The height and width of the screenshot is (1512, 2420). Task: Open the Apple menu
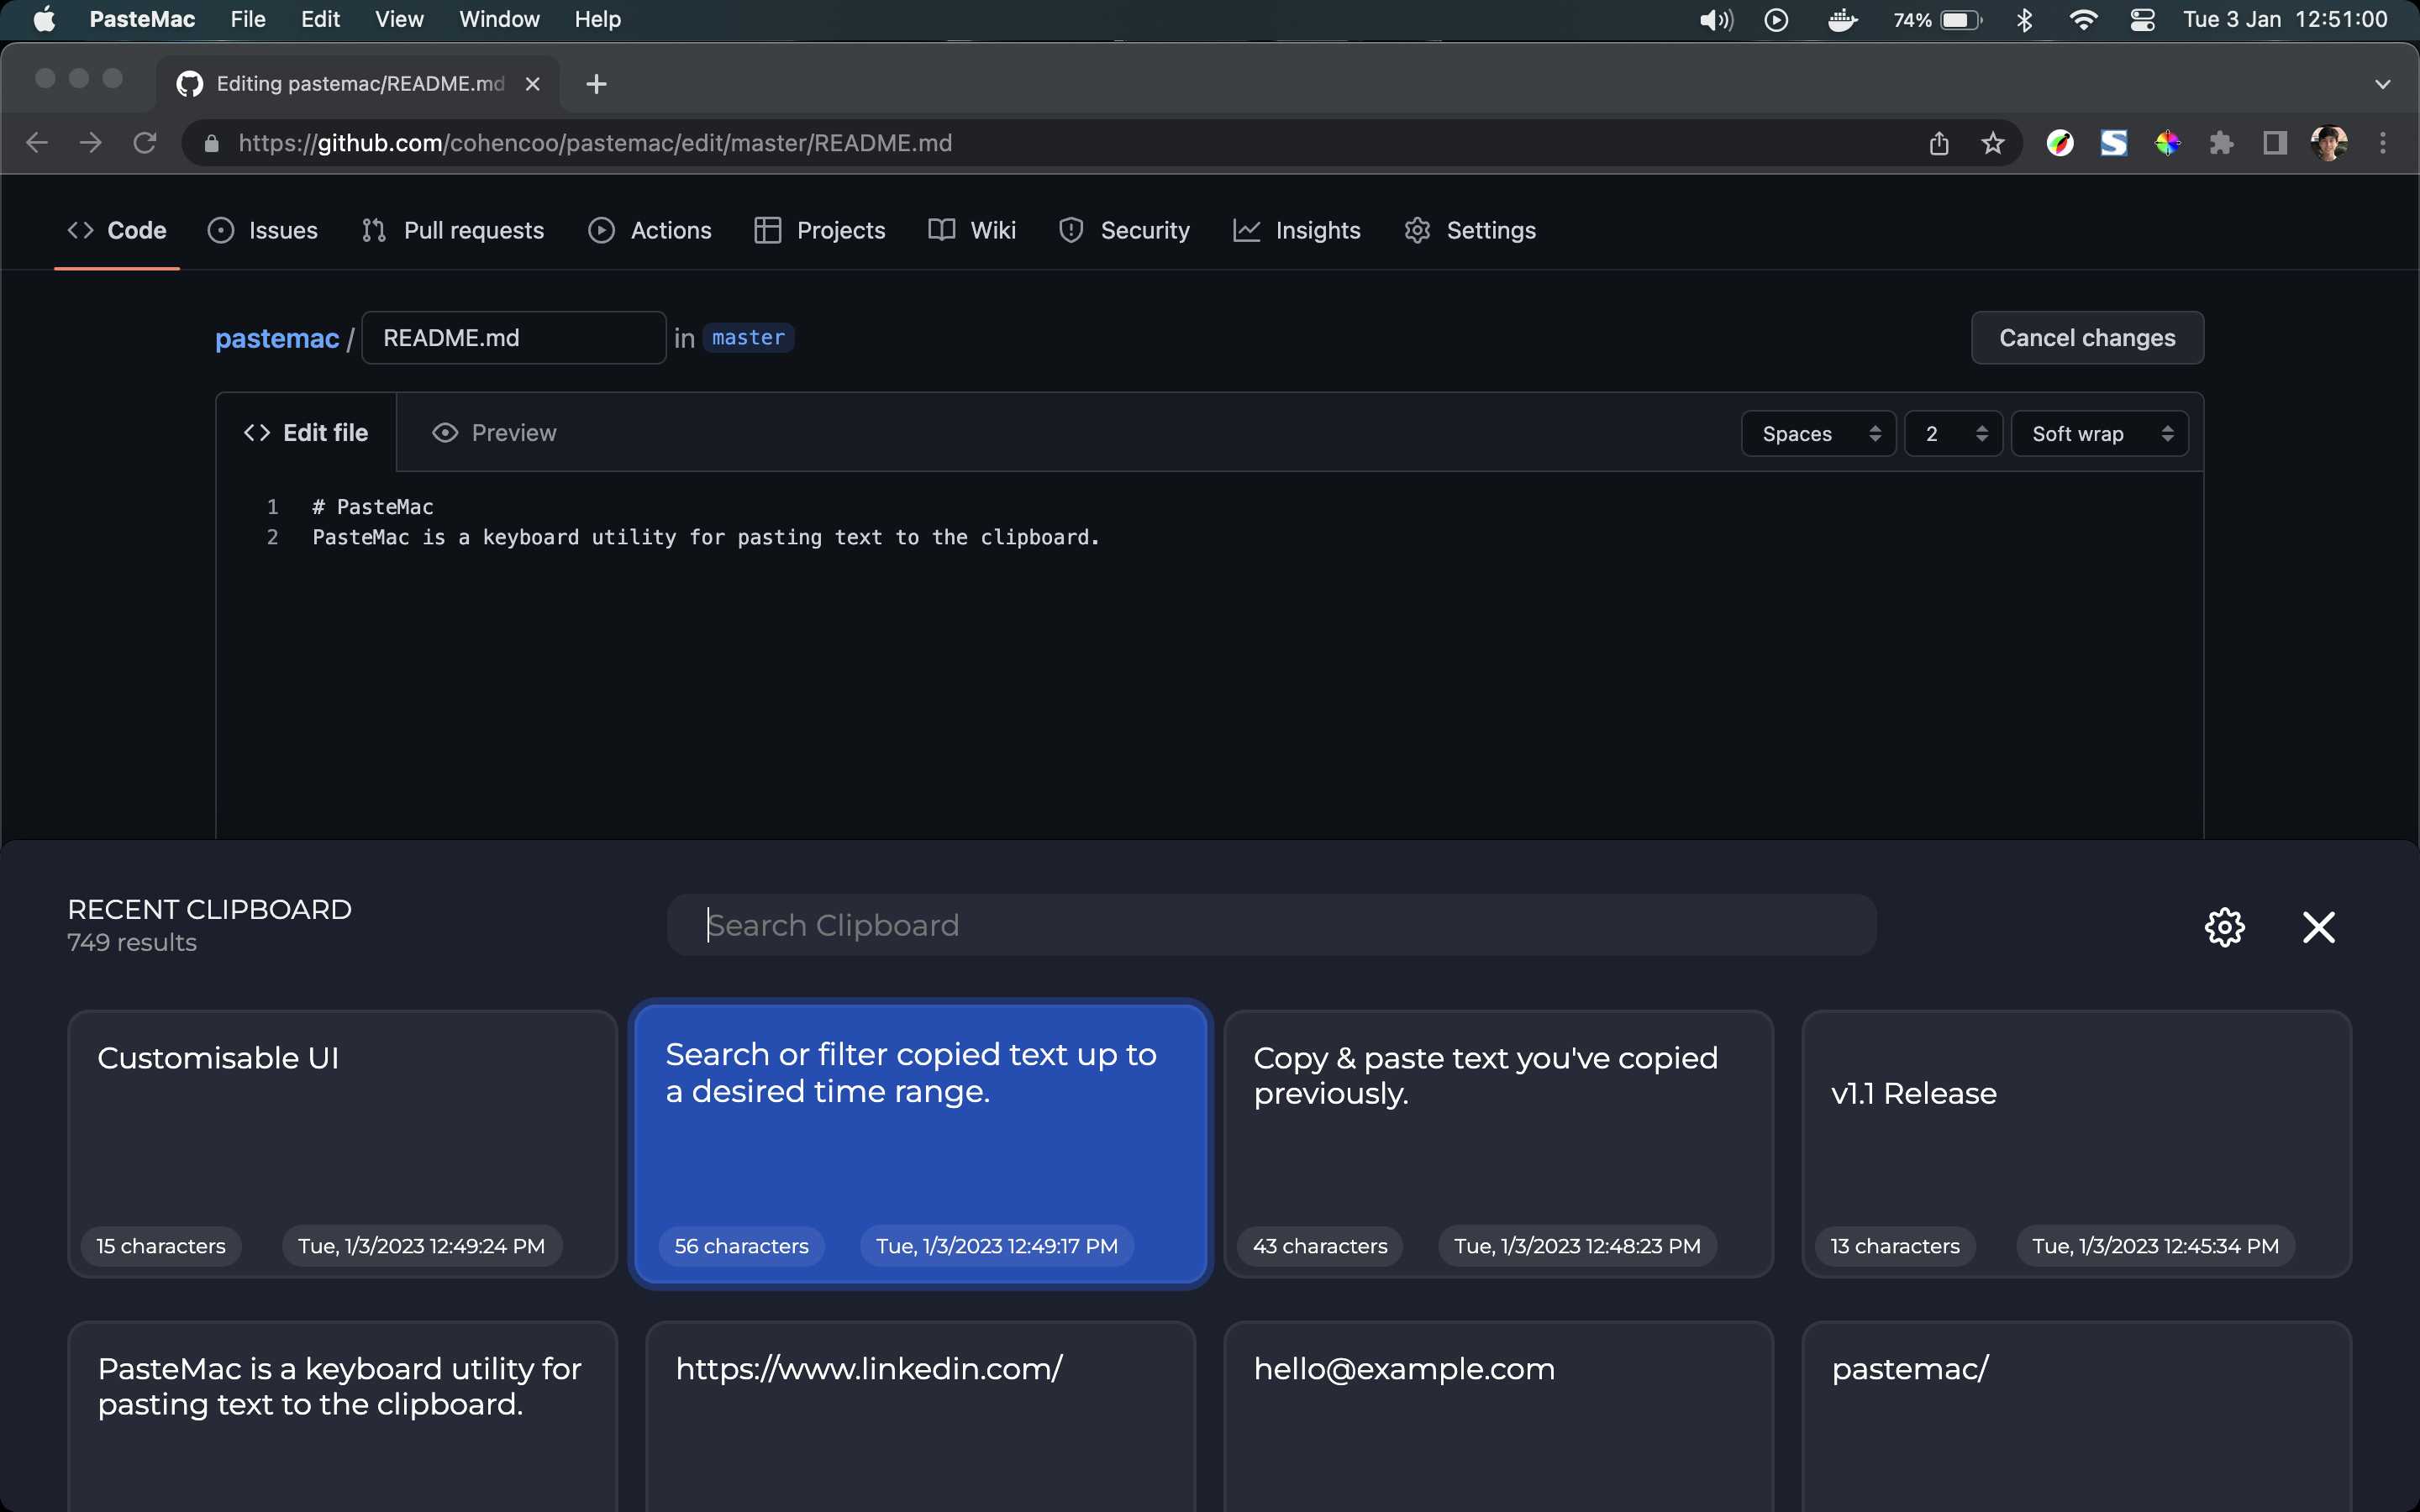[x=44, y=19]
